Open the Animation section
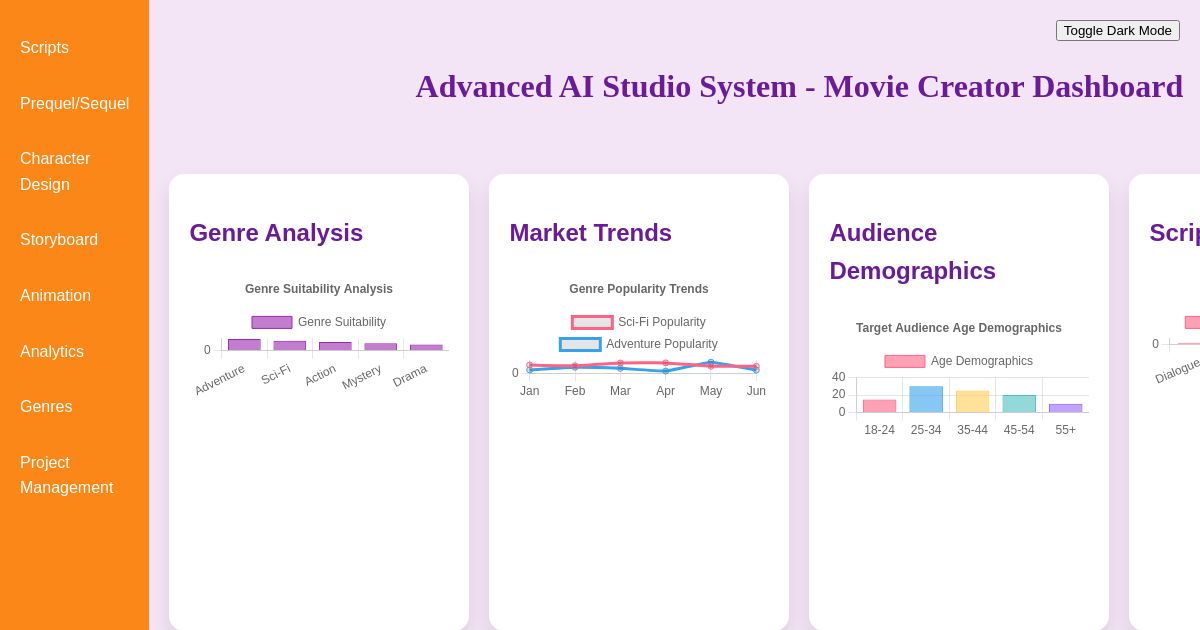Viewport: 1200px width, 630px height. click(x=55, y=296)
